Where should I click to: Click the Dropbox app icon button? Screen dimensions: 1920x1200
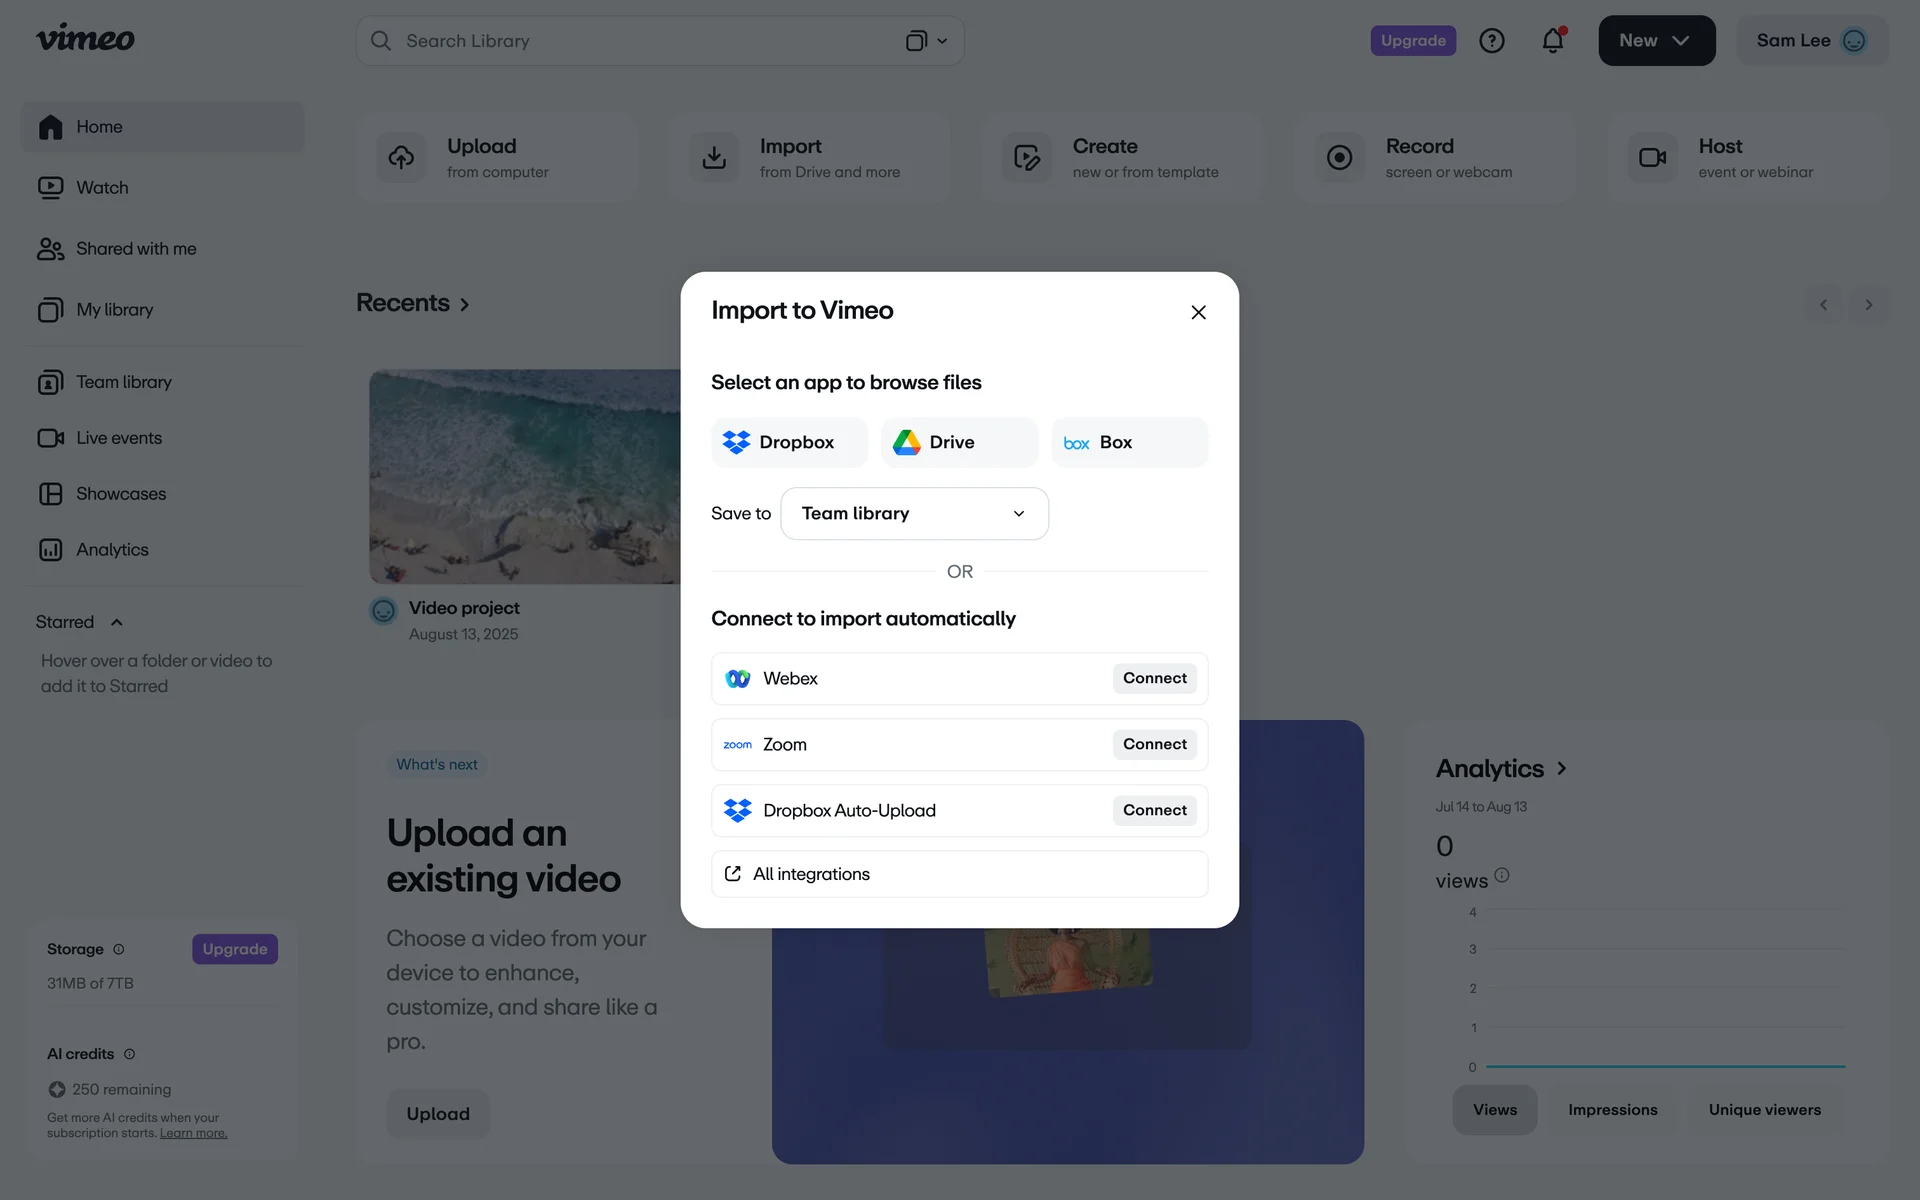tap(788, 442)
